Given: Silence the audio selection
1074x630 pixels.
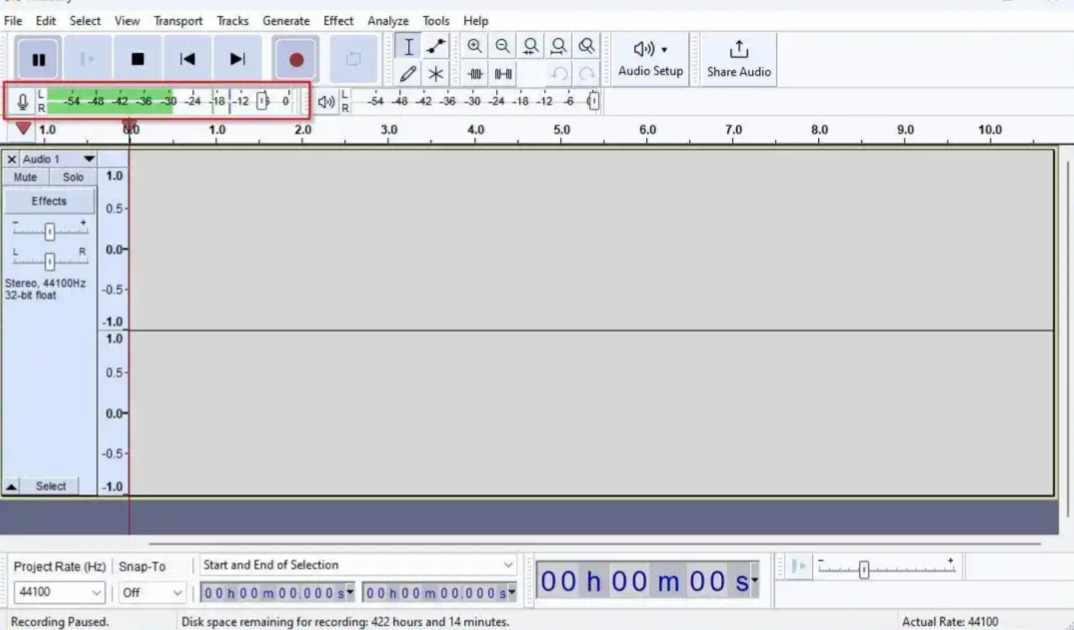Looking at the screenshot, I should [503, 74].
